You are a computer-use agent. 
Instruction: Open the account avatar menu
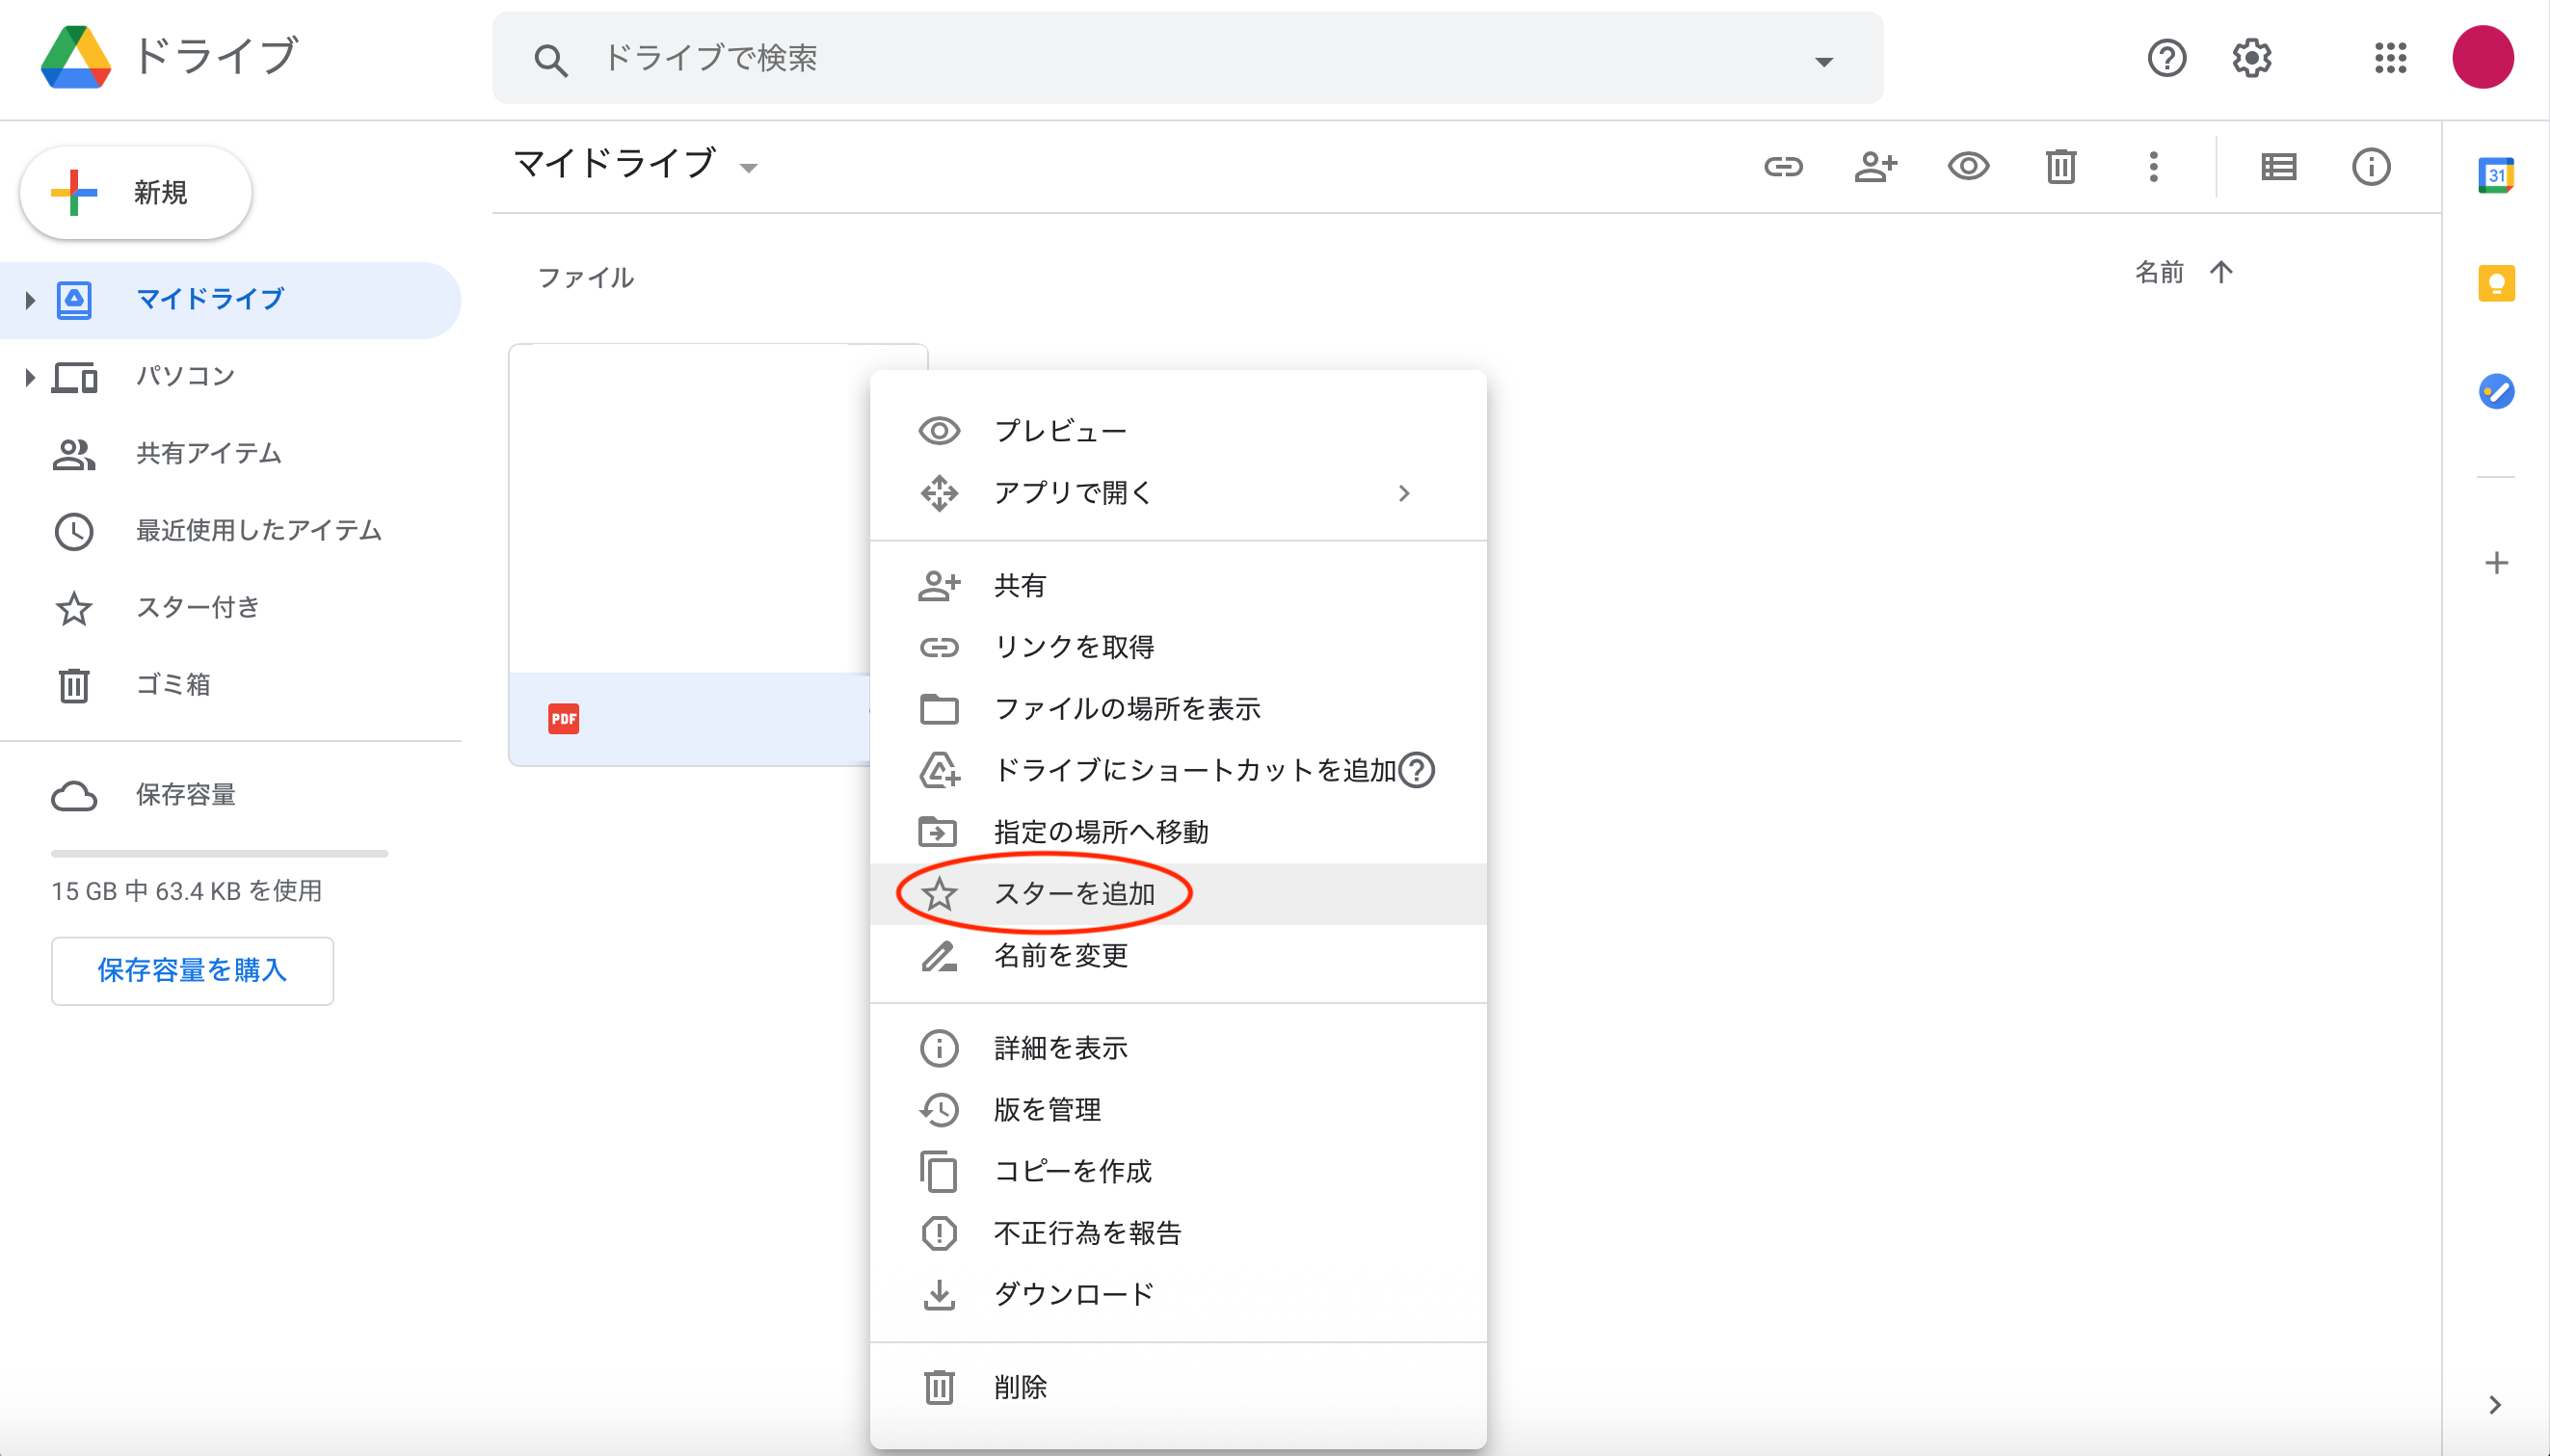2482,57
